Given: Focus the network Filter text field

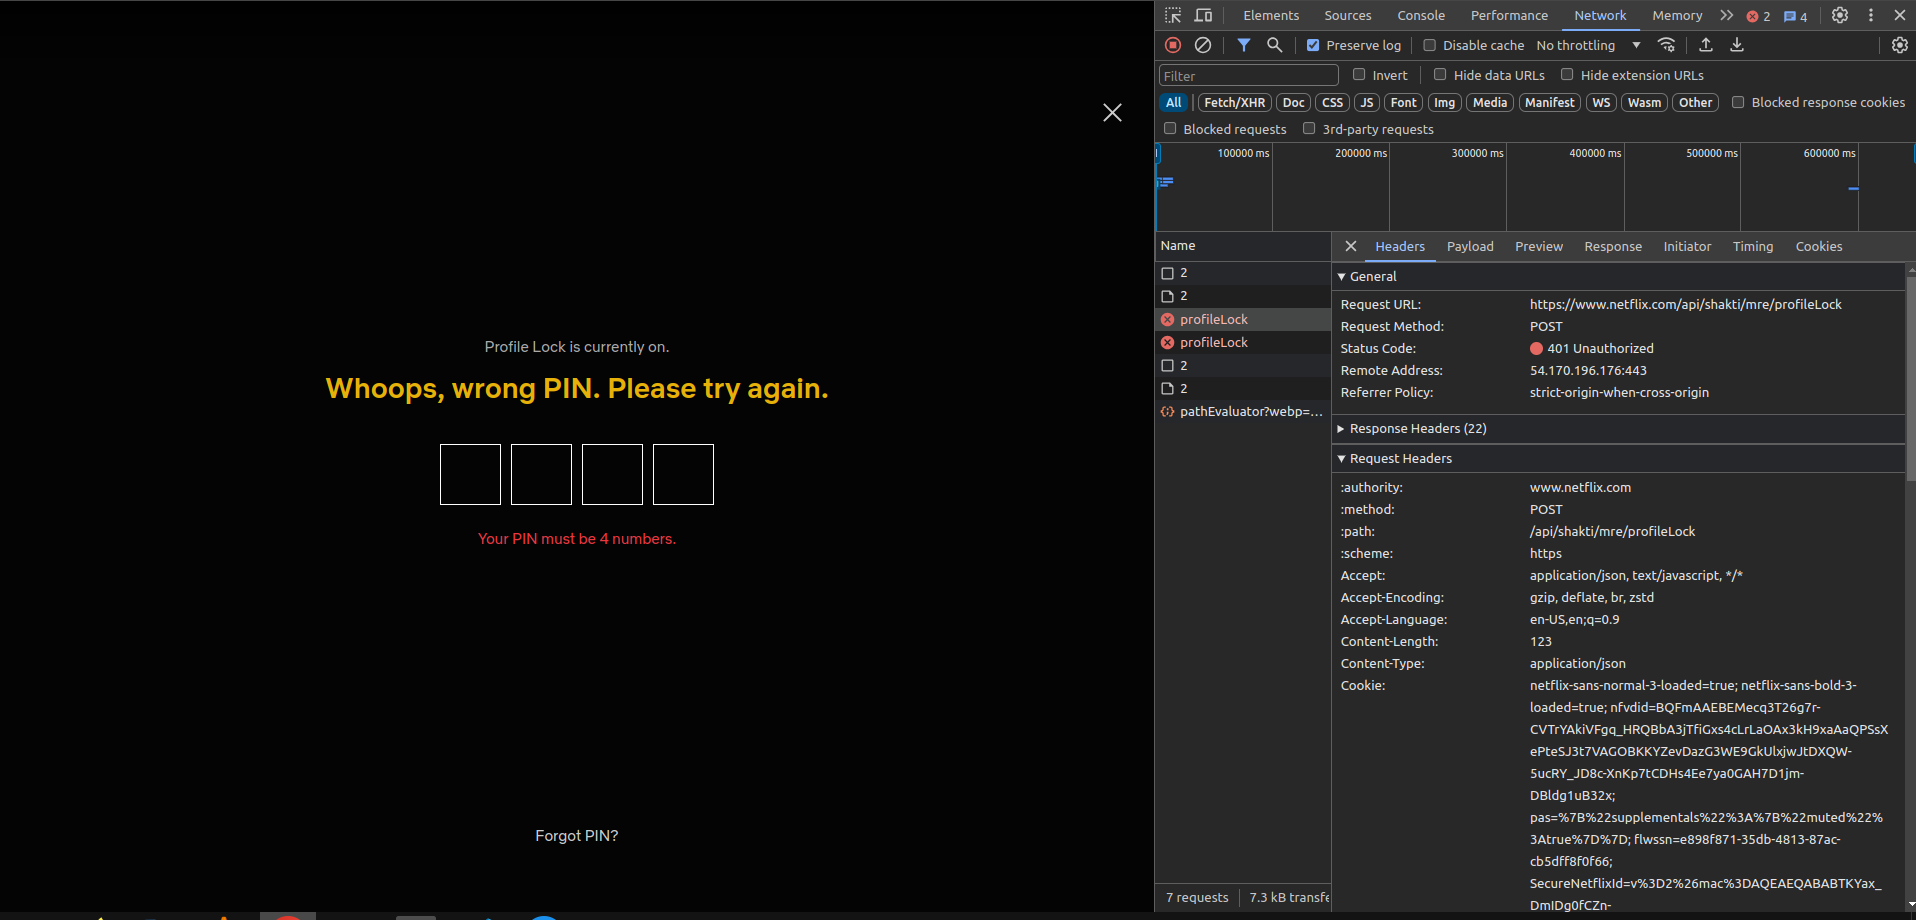Looking at the screenshot, I should coord(1248,75).
